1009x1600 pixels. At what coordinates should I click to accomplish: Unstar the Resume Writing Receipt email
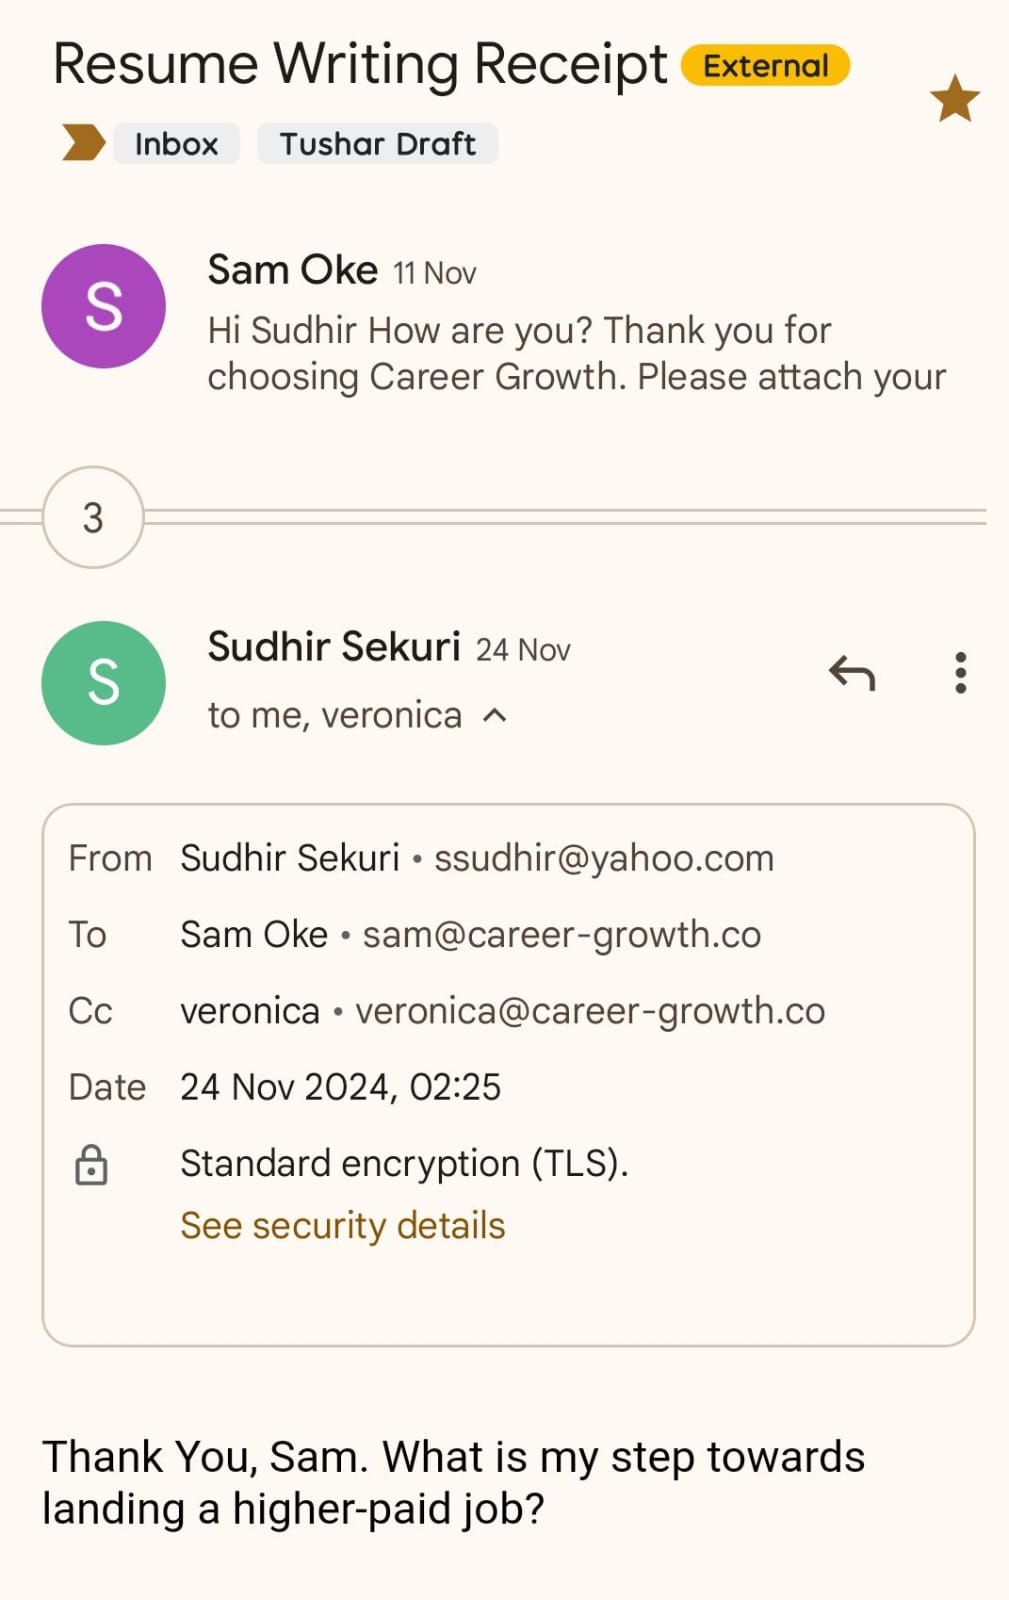954,99
